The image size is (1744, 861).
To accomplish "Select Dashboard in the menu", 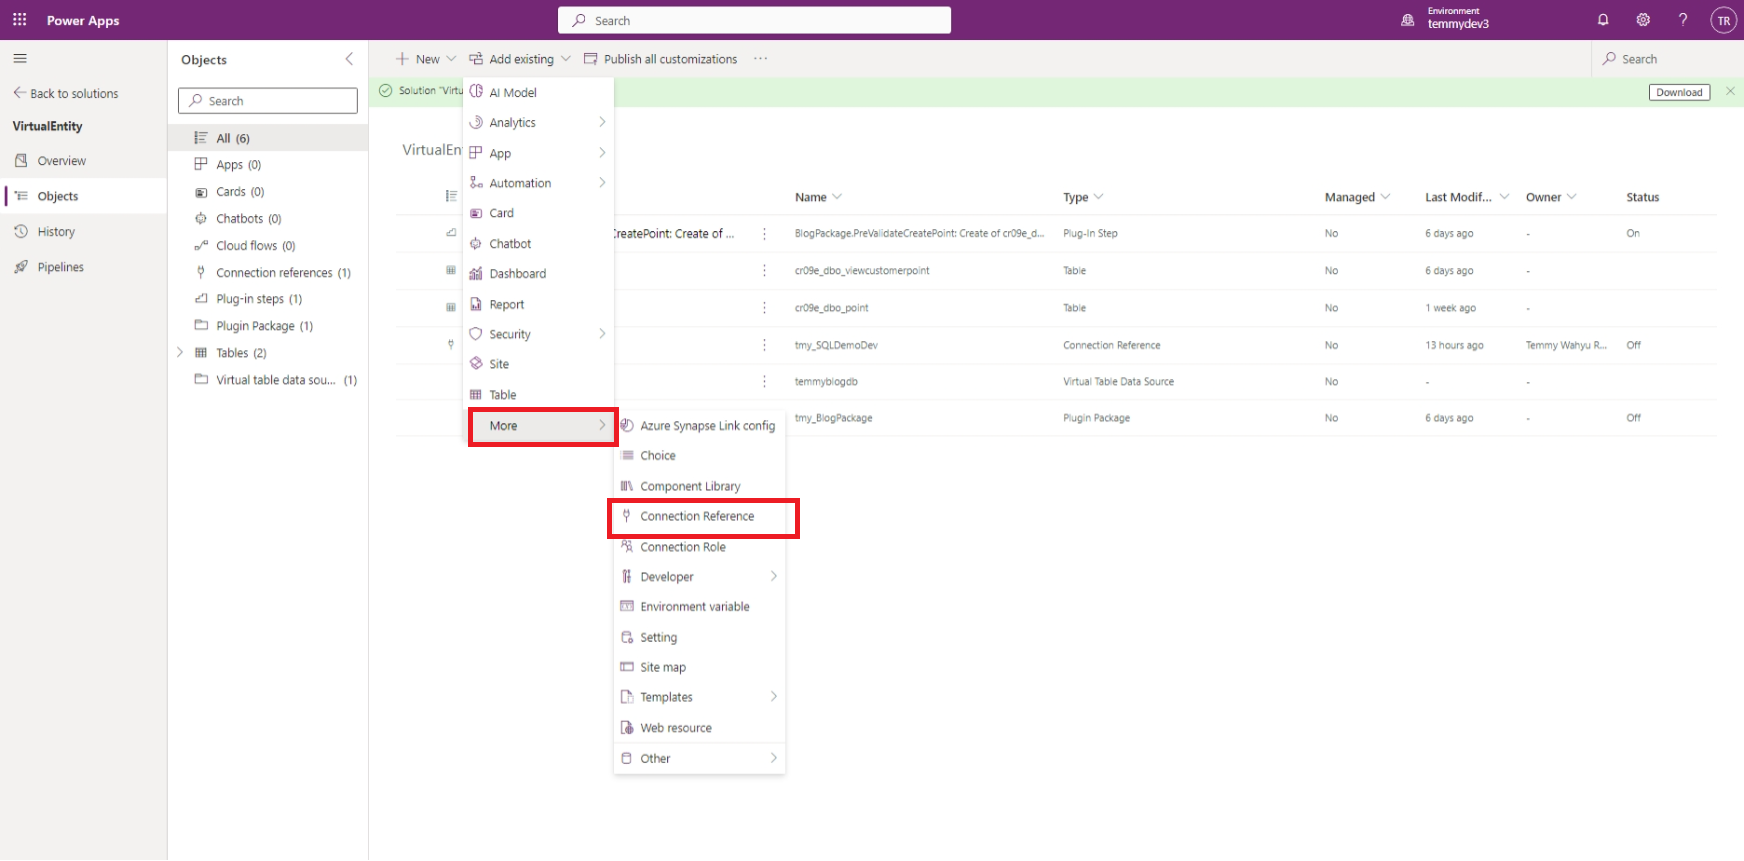I will 539,273.
